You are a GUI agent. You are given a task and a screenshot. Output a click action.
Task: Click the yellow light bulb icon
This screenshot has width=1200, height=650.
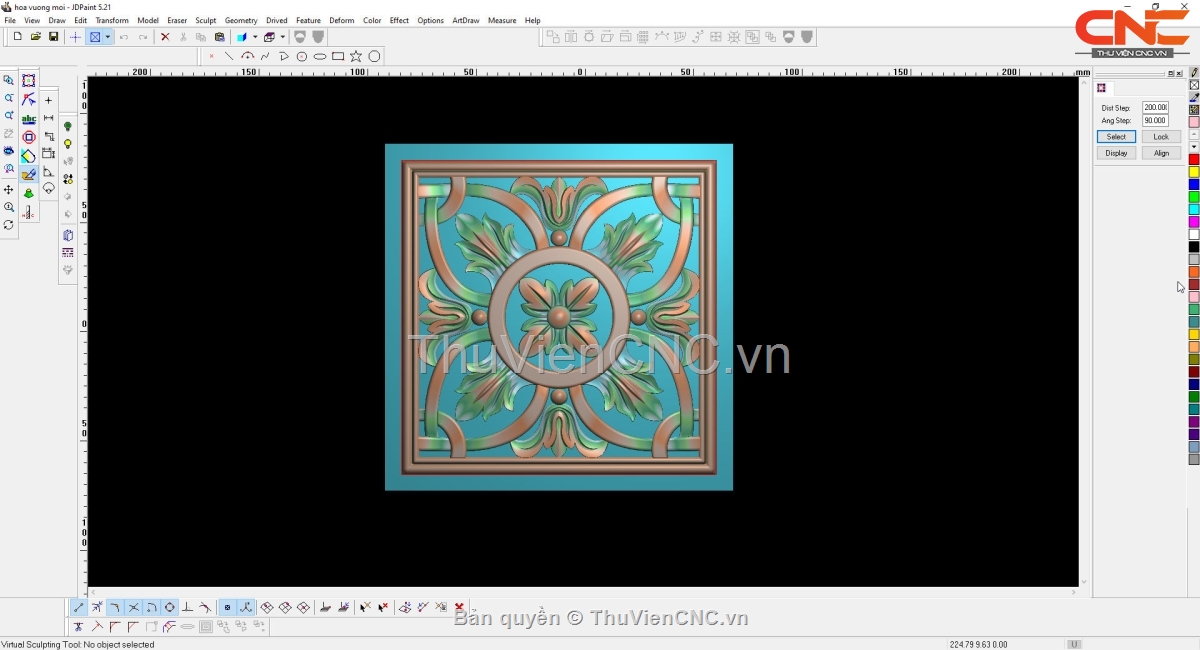click(x=68, y=145)
